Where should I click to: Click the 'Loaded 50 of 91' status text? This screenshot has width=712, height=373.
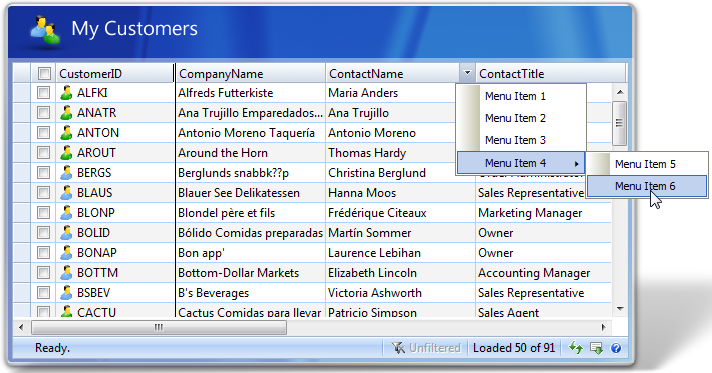(x=514, y=348)
